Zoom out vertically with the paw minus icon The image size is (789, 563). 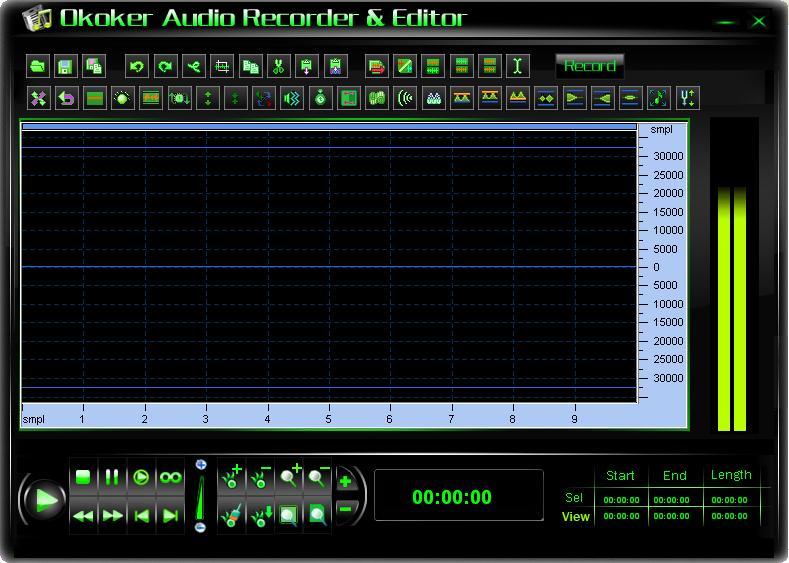261,477
